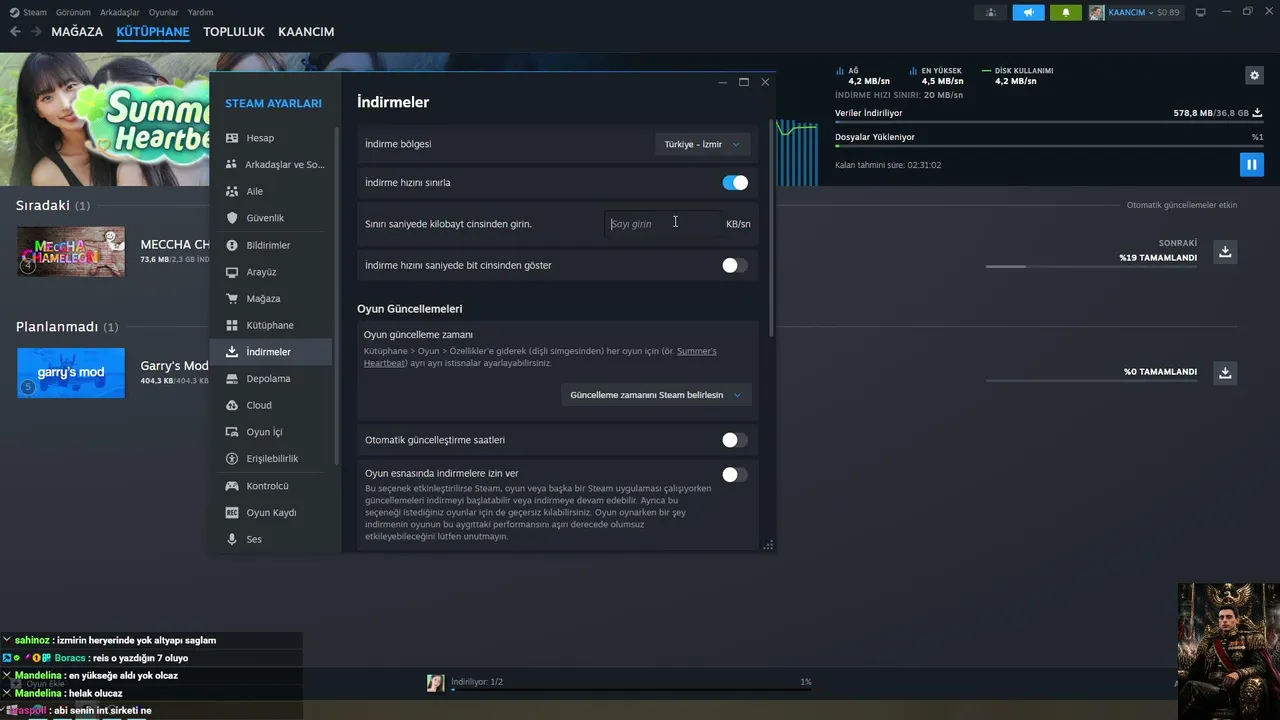Switch to the KÜTÜPHANE tab
Image resolution: width=1280 pixels, height=720 pixels.
[x=153, y=32]
